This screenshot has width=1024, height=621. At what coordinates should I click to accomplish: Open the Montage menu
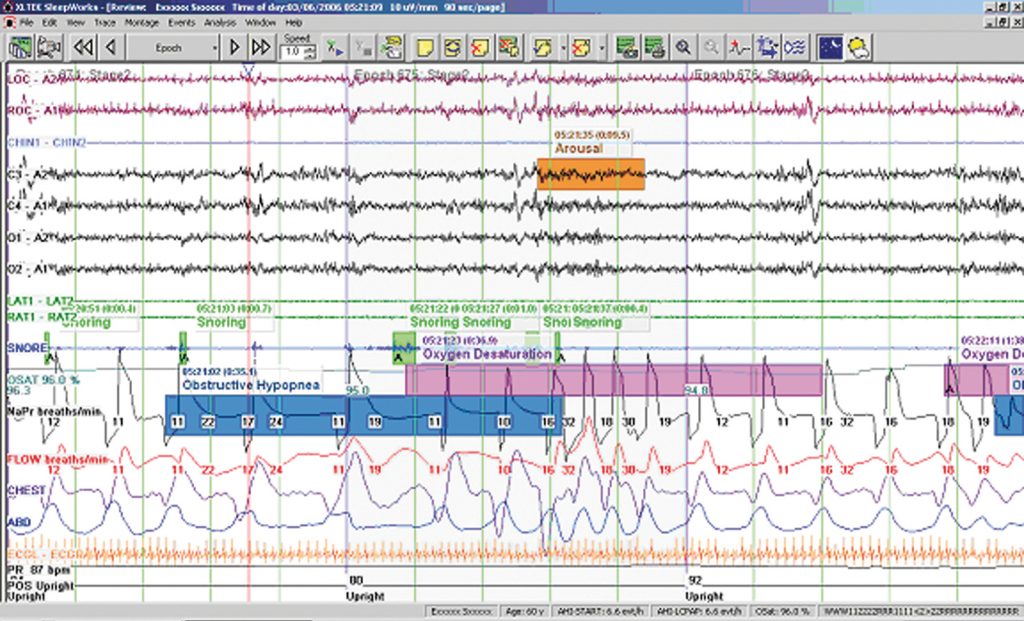coord(142,21)
